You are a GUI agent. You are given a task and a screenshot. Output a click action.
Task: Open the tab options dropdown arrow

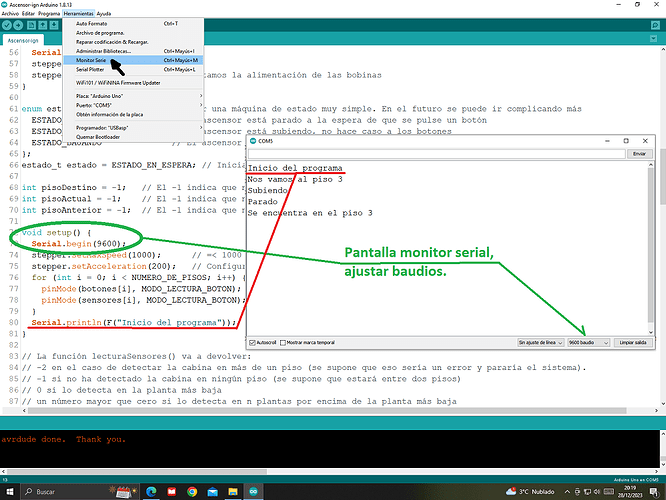coord(654,39)
